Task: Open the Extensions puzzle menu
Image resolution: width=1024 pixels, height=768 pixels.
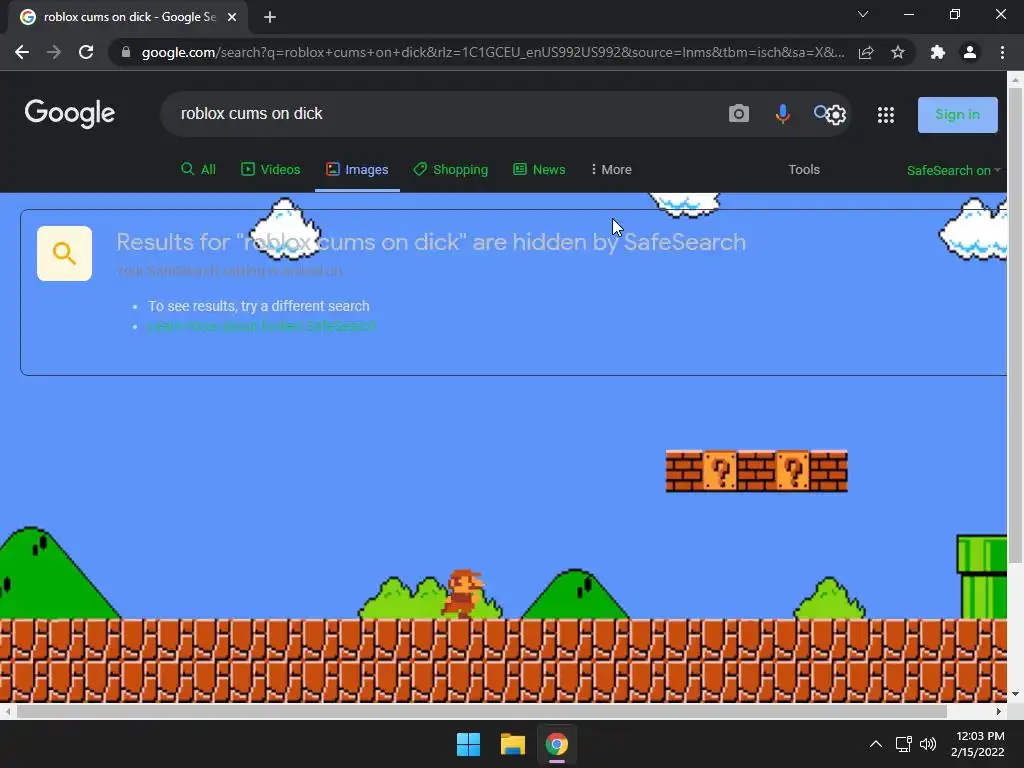Action: click(x=938, y=52)
